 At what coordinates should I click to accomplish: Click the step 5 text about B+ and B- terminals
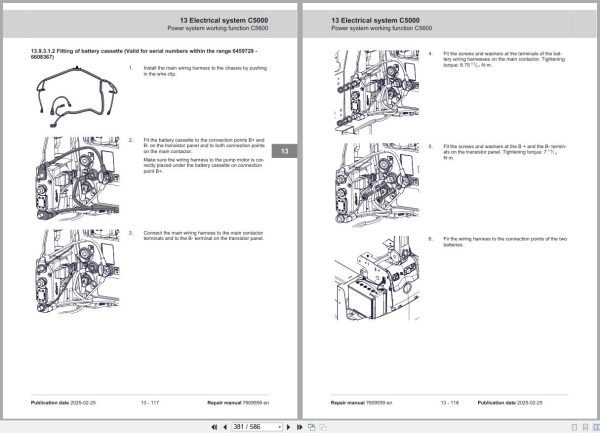505,152
